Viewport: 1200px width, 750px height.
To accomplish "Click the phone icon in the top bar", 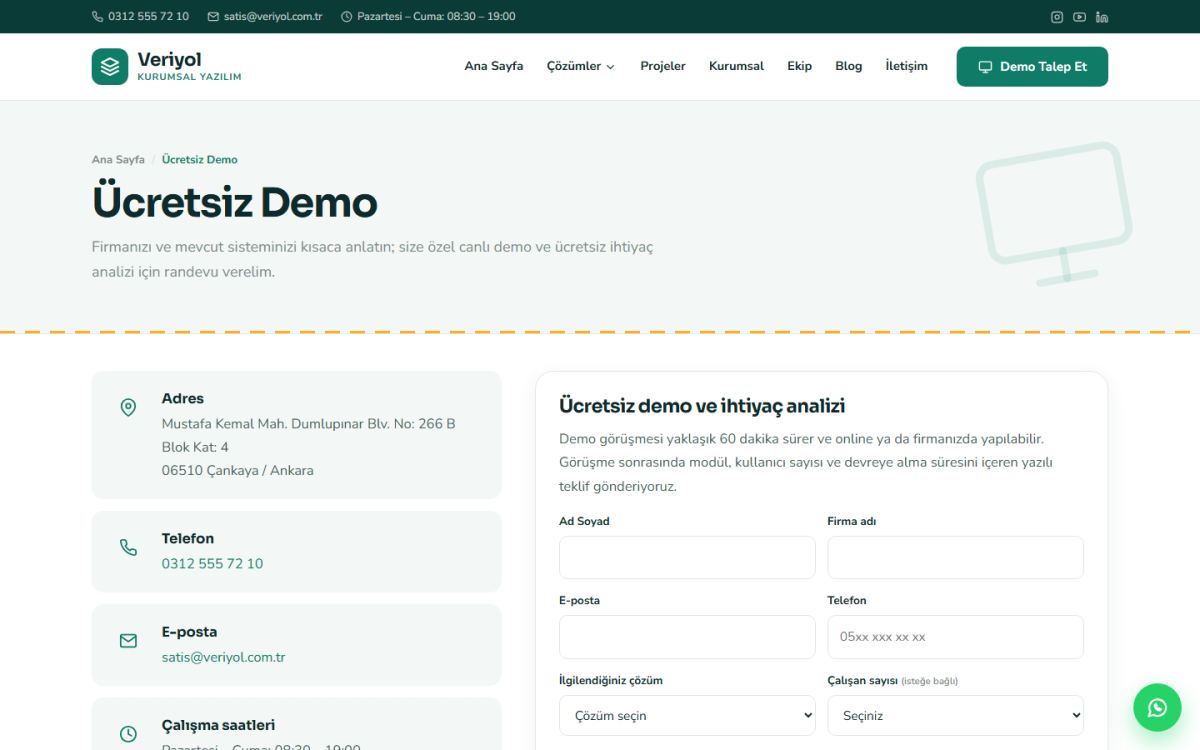I will [97, 17].
